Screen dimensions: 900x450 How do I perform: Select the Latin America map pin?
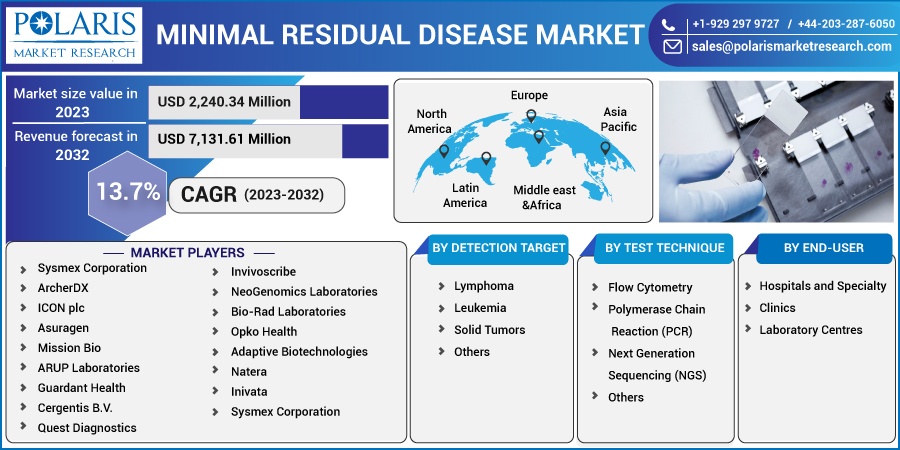[x=486, y=158]
